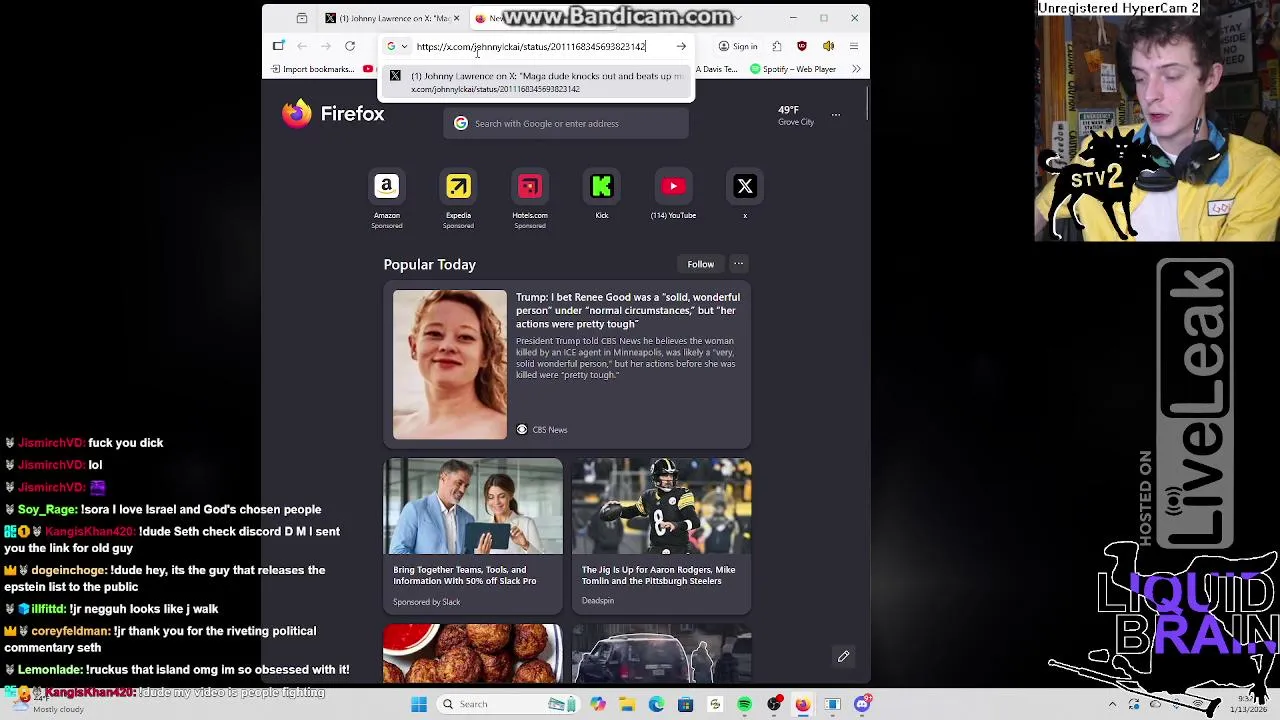The height and width of the screenshot is (720, 1280).
Task: Click the Mostly cloudy taskbar weather widget
Action: [x=48, y=704]
